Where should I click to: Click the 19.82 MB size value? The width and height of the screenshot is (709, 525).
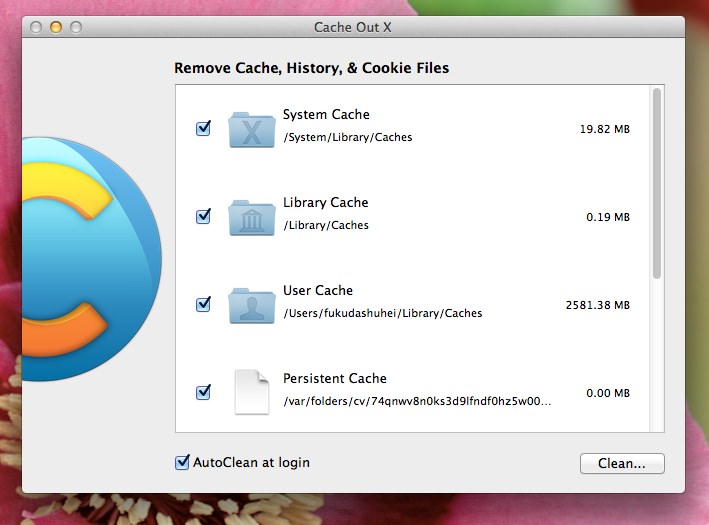pos(605,129)
